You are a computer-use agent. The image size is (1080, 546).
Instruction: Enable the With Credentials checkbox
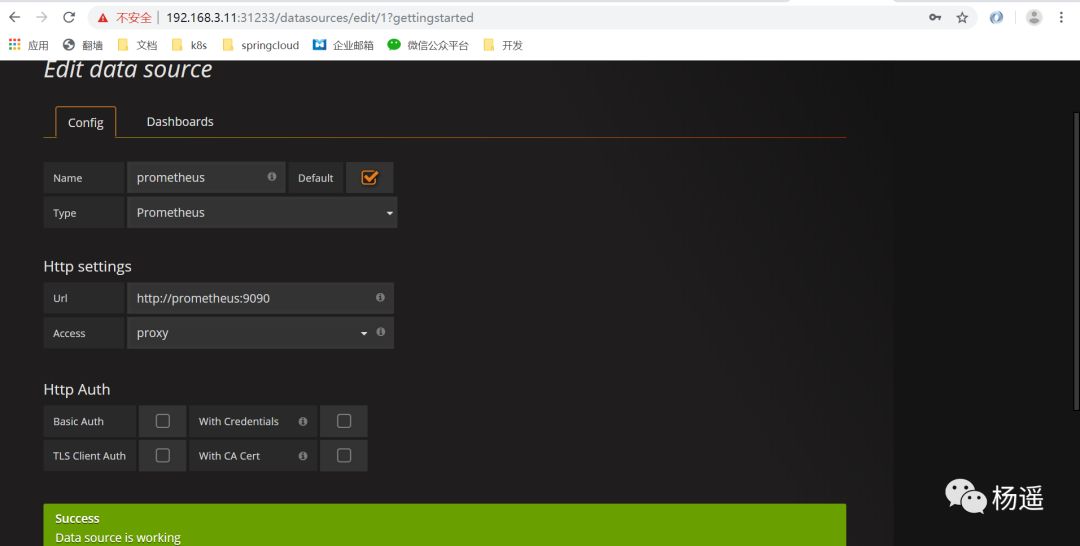(344, 421)
